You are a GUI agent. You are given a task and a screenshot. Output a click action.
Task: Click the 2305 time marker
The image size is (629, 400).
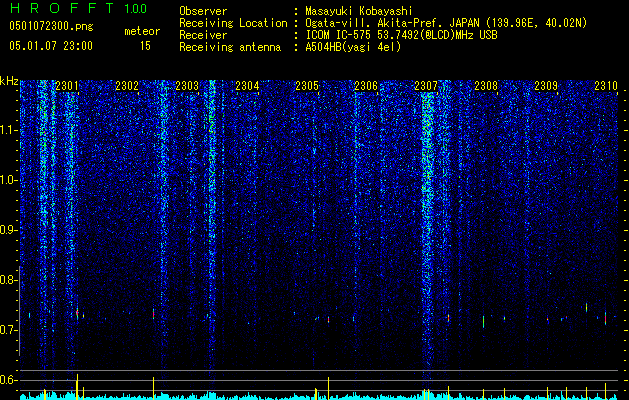click(307, 86)
